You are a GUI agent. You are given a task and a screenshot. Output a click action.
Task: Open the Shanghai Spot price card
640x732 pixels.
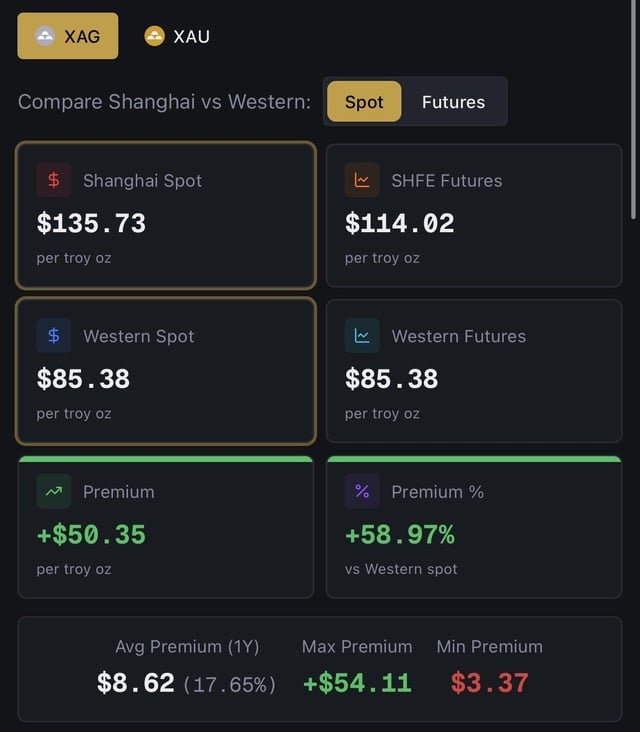pos(166,215)
